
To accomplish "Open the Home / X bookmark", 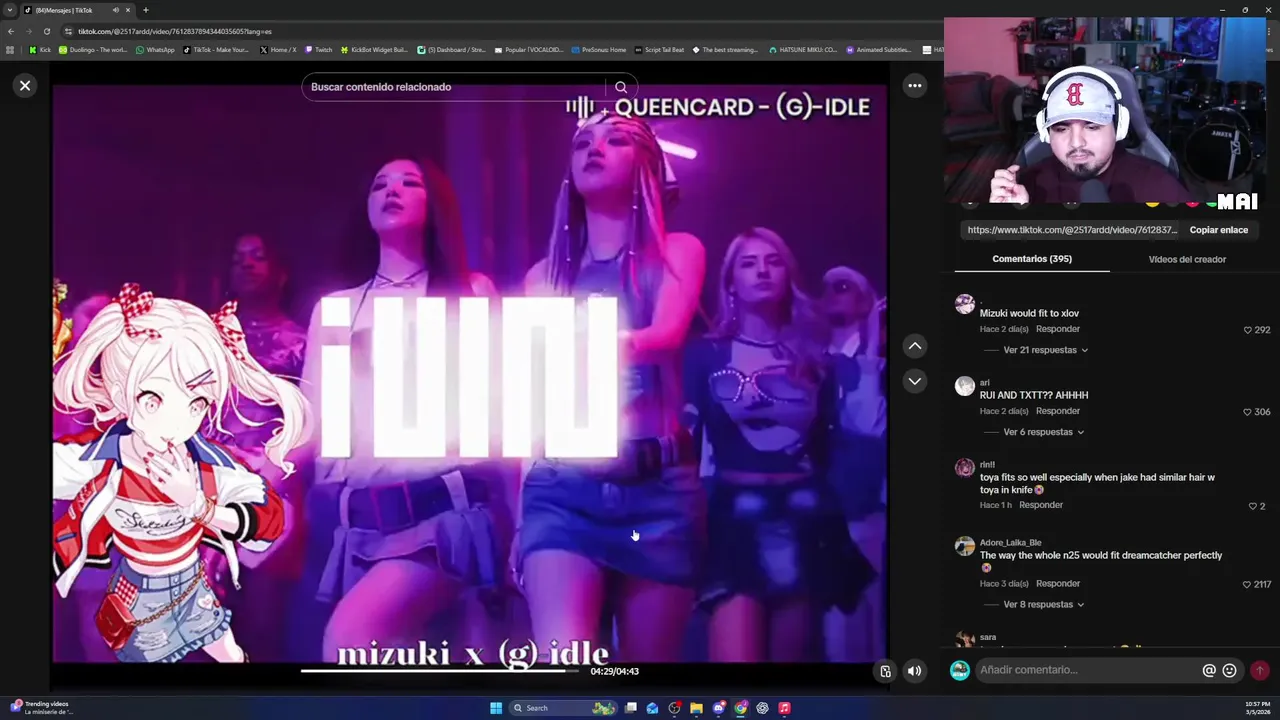I will click(278, 49).
